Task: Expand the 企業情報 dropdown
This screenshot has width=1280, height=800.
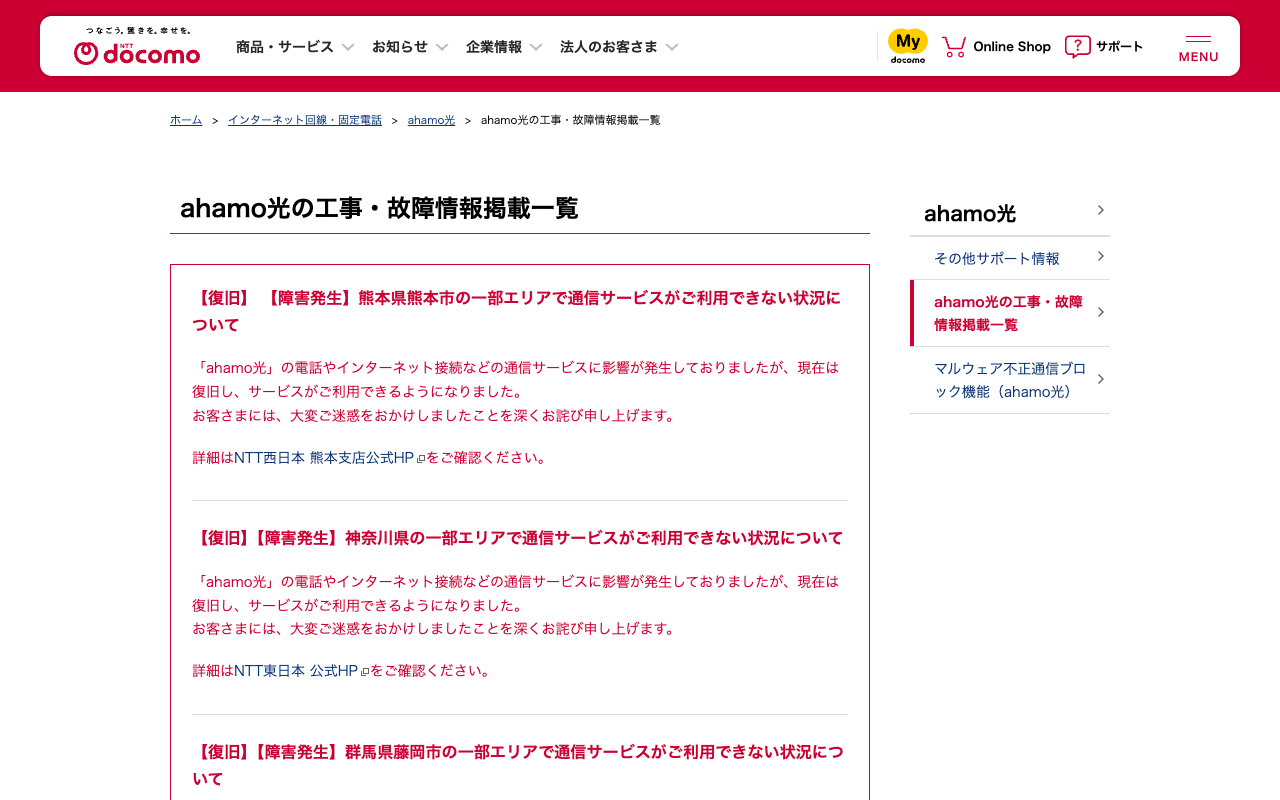Action: [504, 46]
